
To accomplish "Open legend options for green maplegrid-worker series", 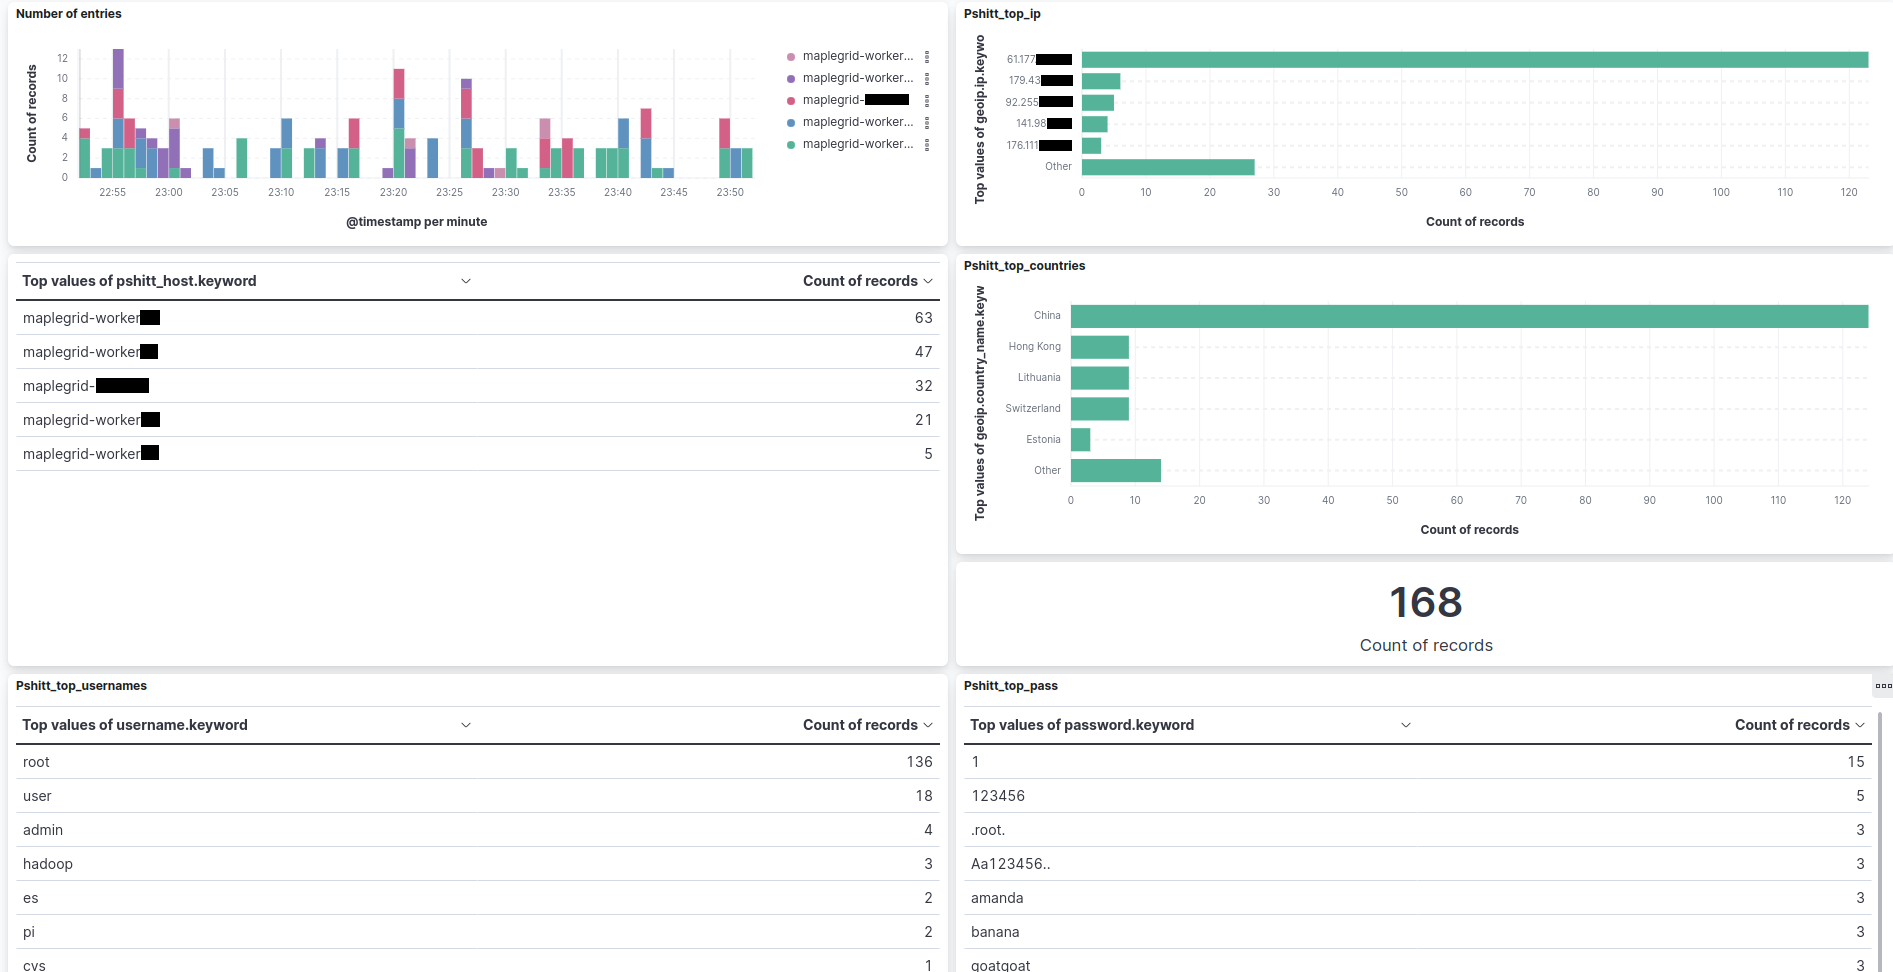I will [927, 145].
